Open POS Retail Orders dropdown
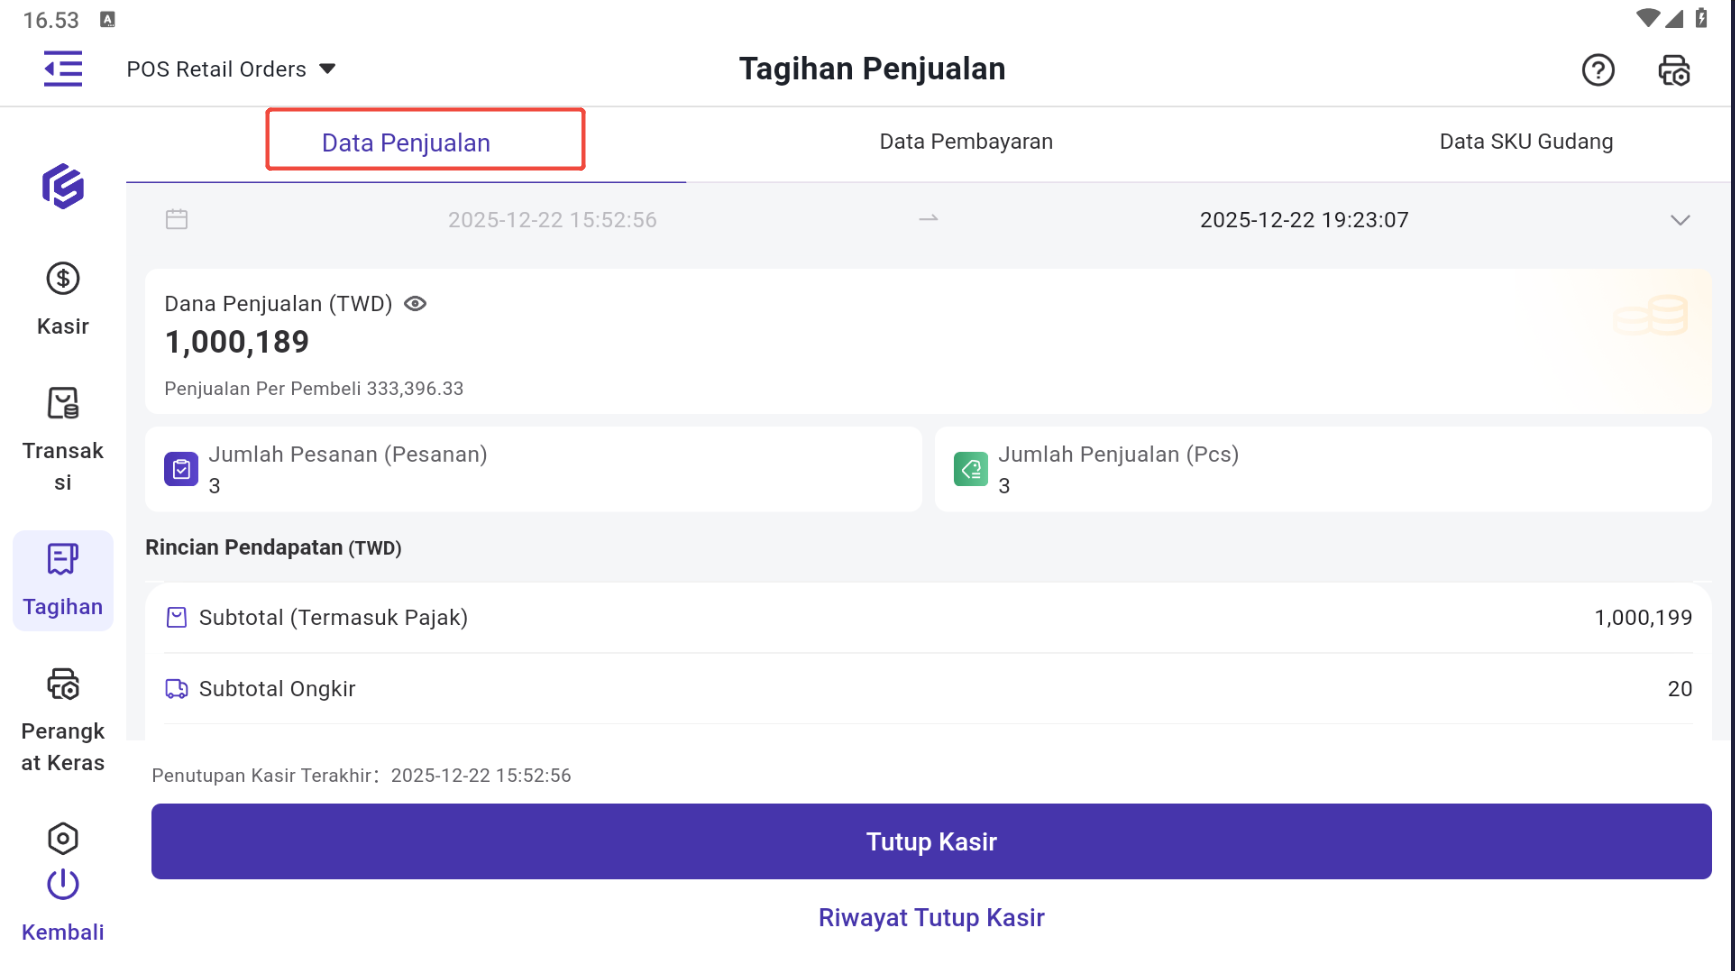The image size is (1735, 971). click(x=231, y=69)
